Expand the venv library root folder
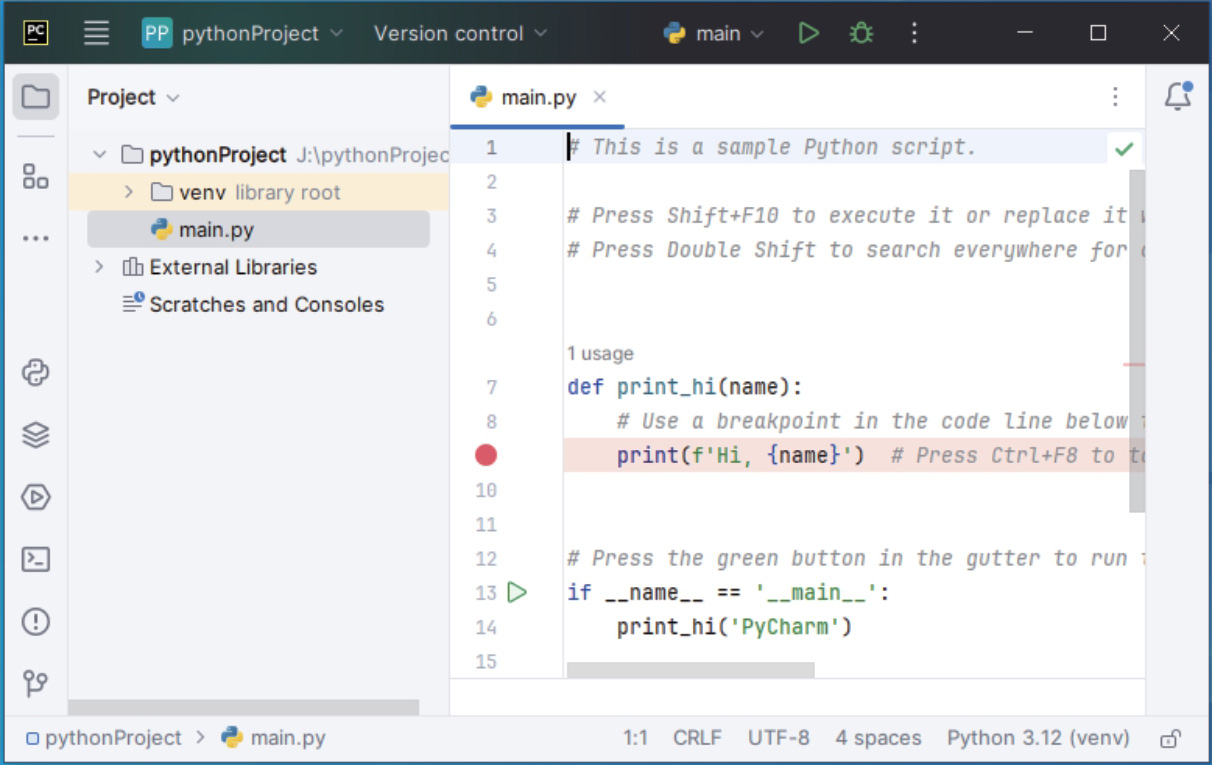This screenshot has height=765, width=1212. 129,192
